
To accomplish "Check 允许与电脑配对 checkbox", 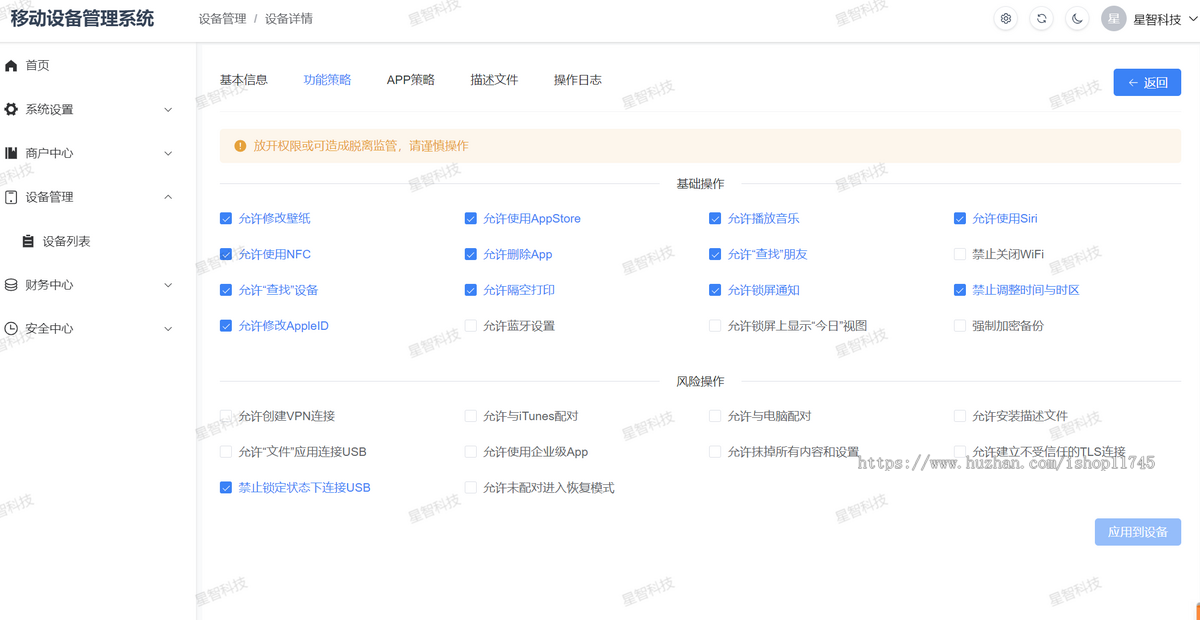I will click(715, 416).
